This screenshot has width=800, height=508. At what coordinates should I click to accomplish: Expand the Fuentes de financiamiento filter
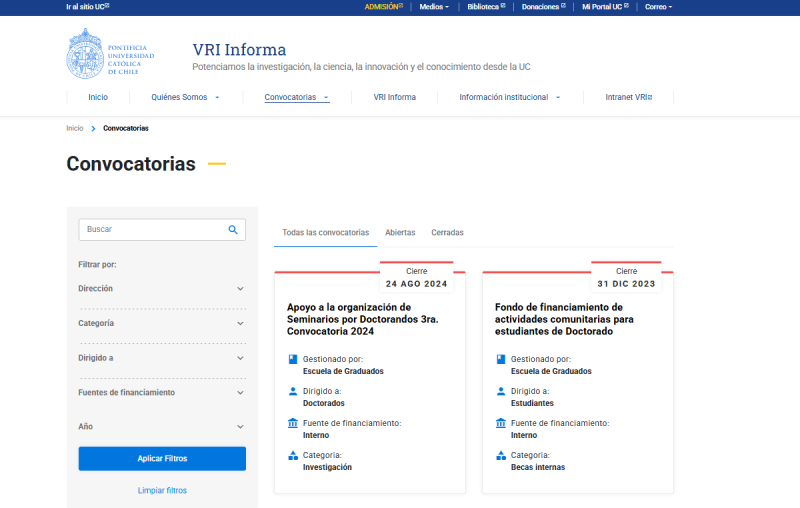162,393
